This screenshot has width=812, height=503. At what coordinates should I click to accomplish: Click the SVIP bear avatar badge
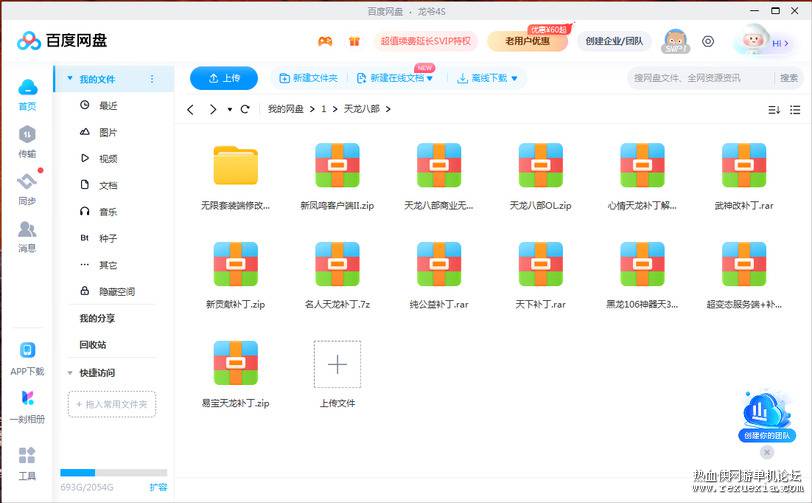[676, 41]
